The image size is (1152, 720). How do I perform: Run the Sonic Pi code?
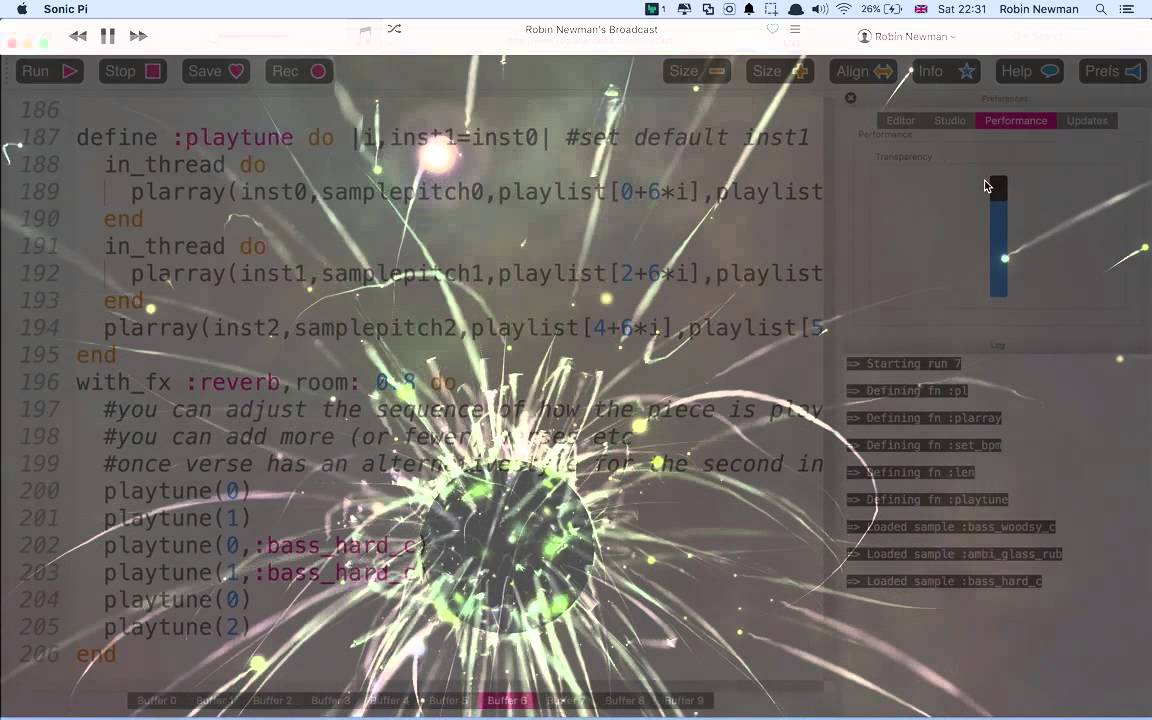(49, 71)
